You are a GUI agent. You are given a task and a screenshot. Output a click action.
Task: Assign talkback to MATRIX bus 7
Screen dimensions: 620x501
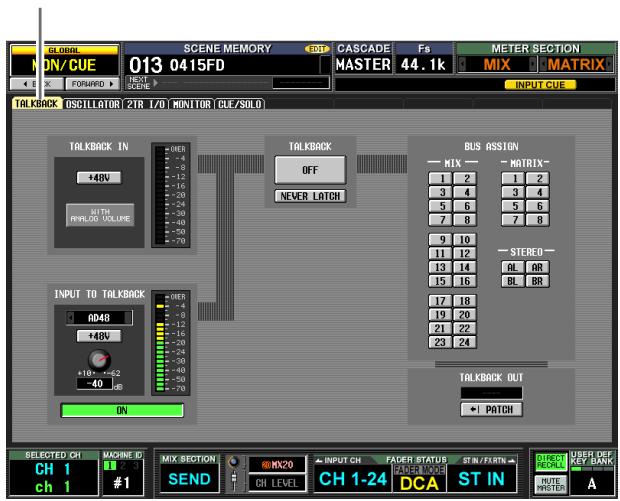513,220
